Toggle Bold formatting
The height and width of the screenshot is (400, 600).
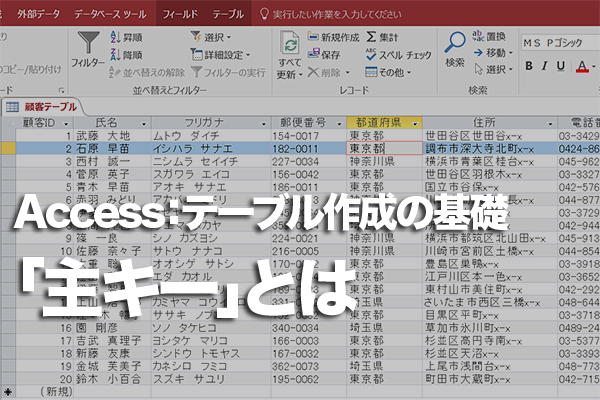[529, 66]
